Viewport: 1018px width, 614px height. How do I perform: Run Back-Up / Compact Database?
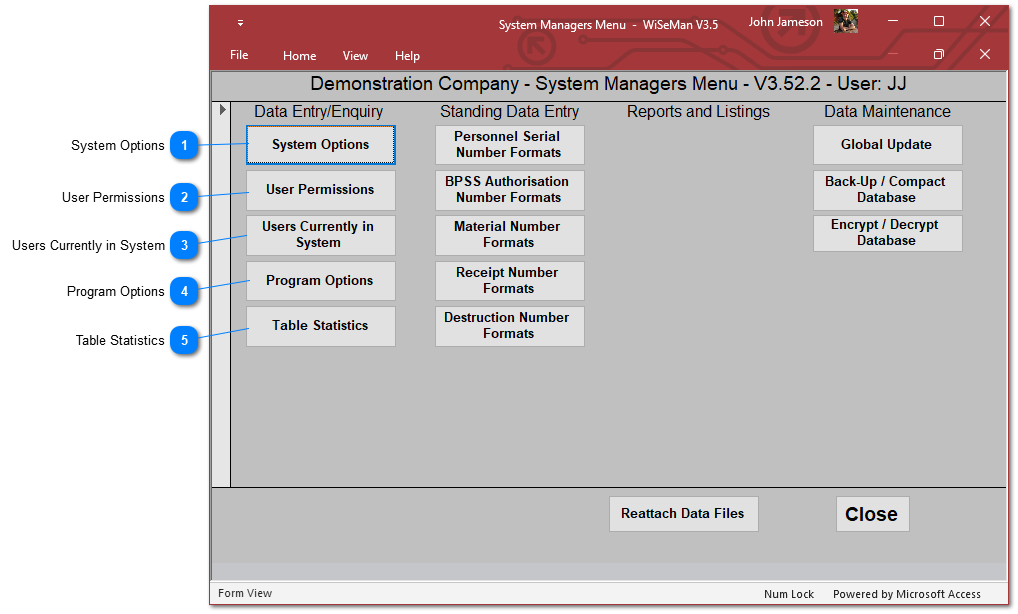(887, 190)
